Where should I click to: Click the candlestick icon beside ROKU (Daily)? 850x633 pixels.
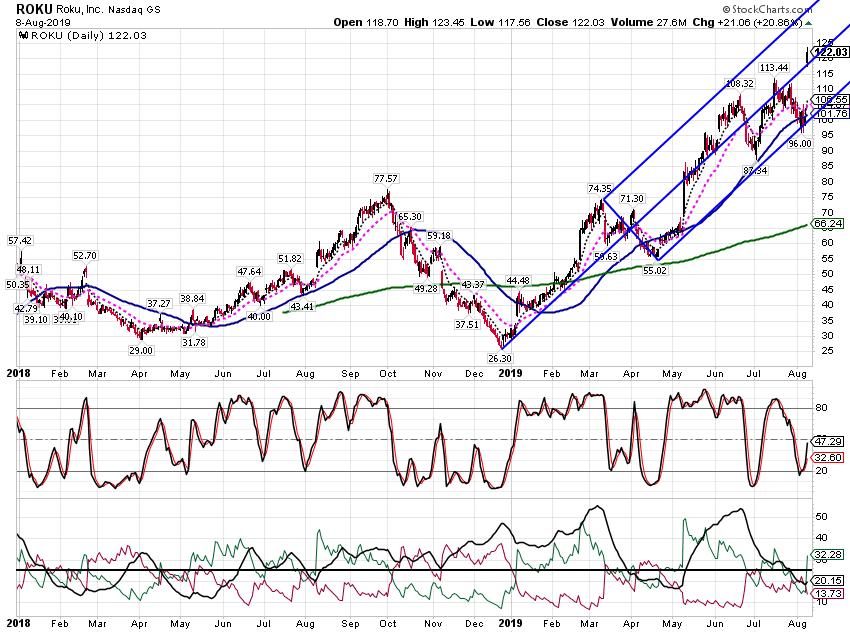23,36
